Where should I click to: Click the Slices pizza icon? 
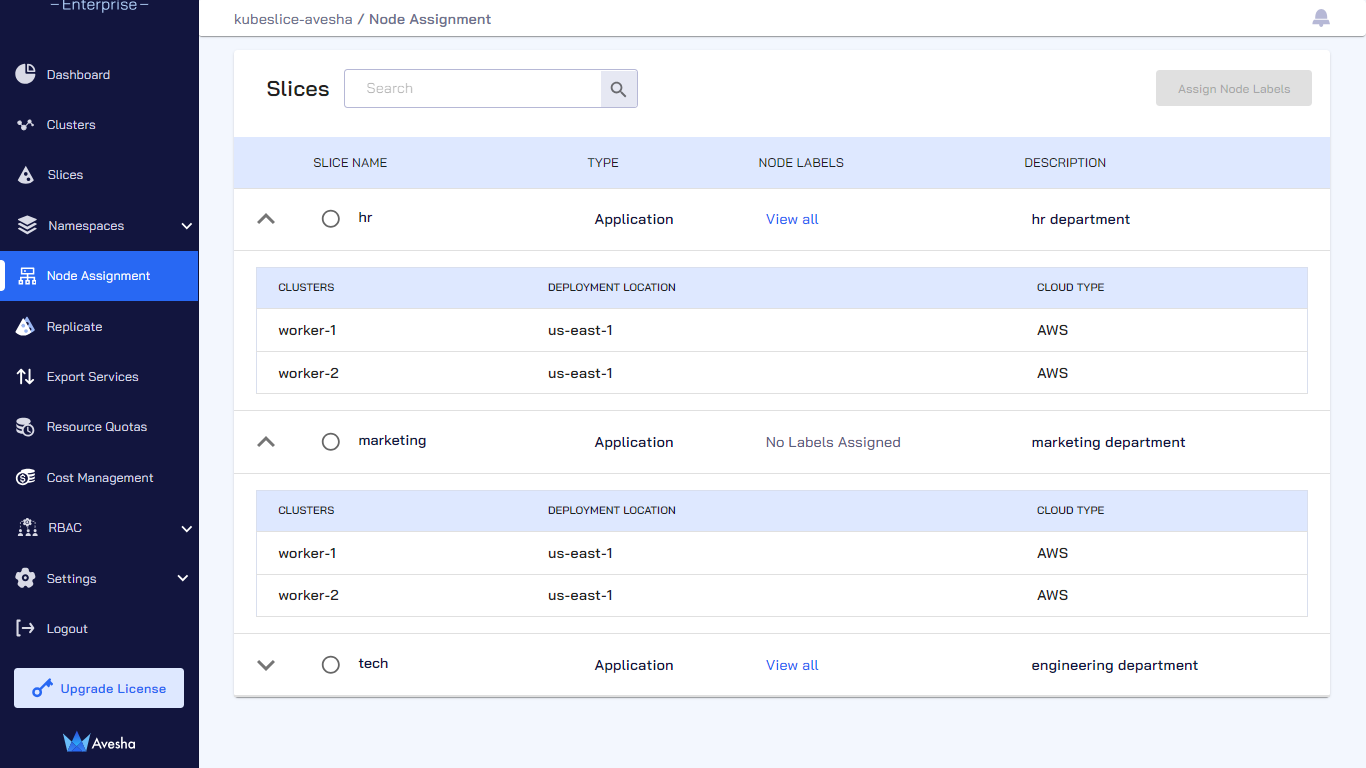27,175
